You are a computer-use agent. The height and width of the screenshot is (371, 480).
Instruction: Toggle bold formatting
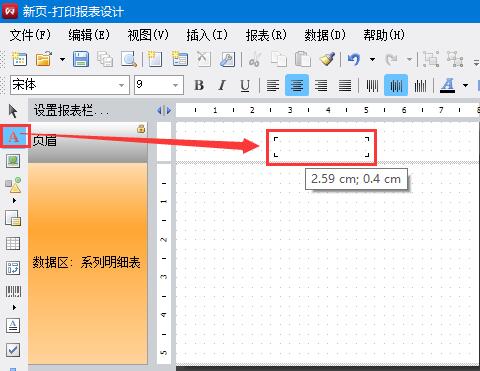pos(199,86)
